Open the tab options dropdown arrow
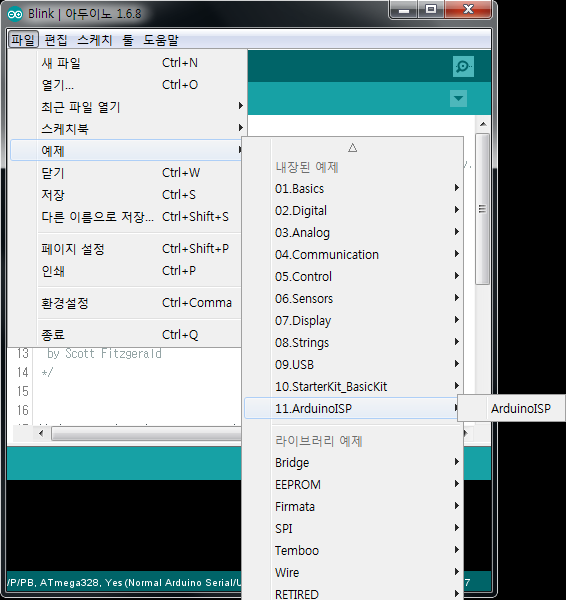Image resolution: width=566 pixels, height=600 pixels. (x=458, y=98)
